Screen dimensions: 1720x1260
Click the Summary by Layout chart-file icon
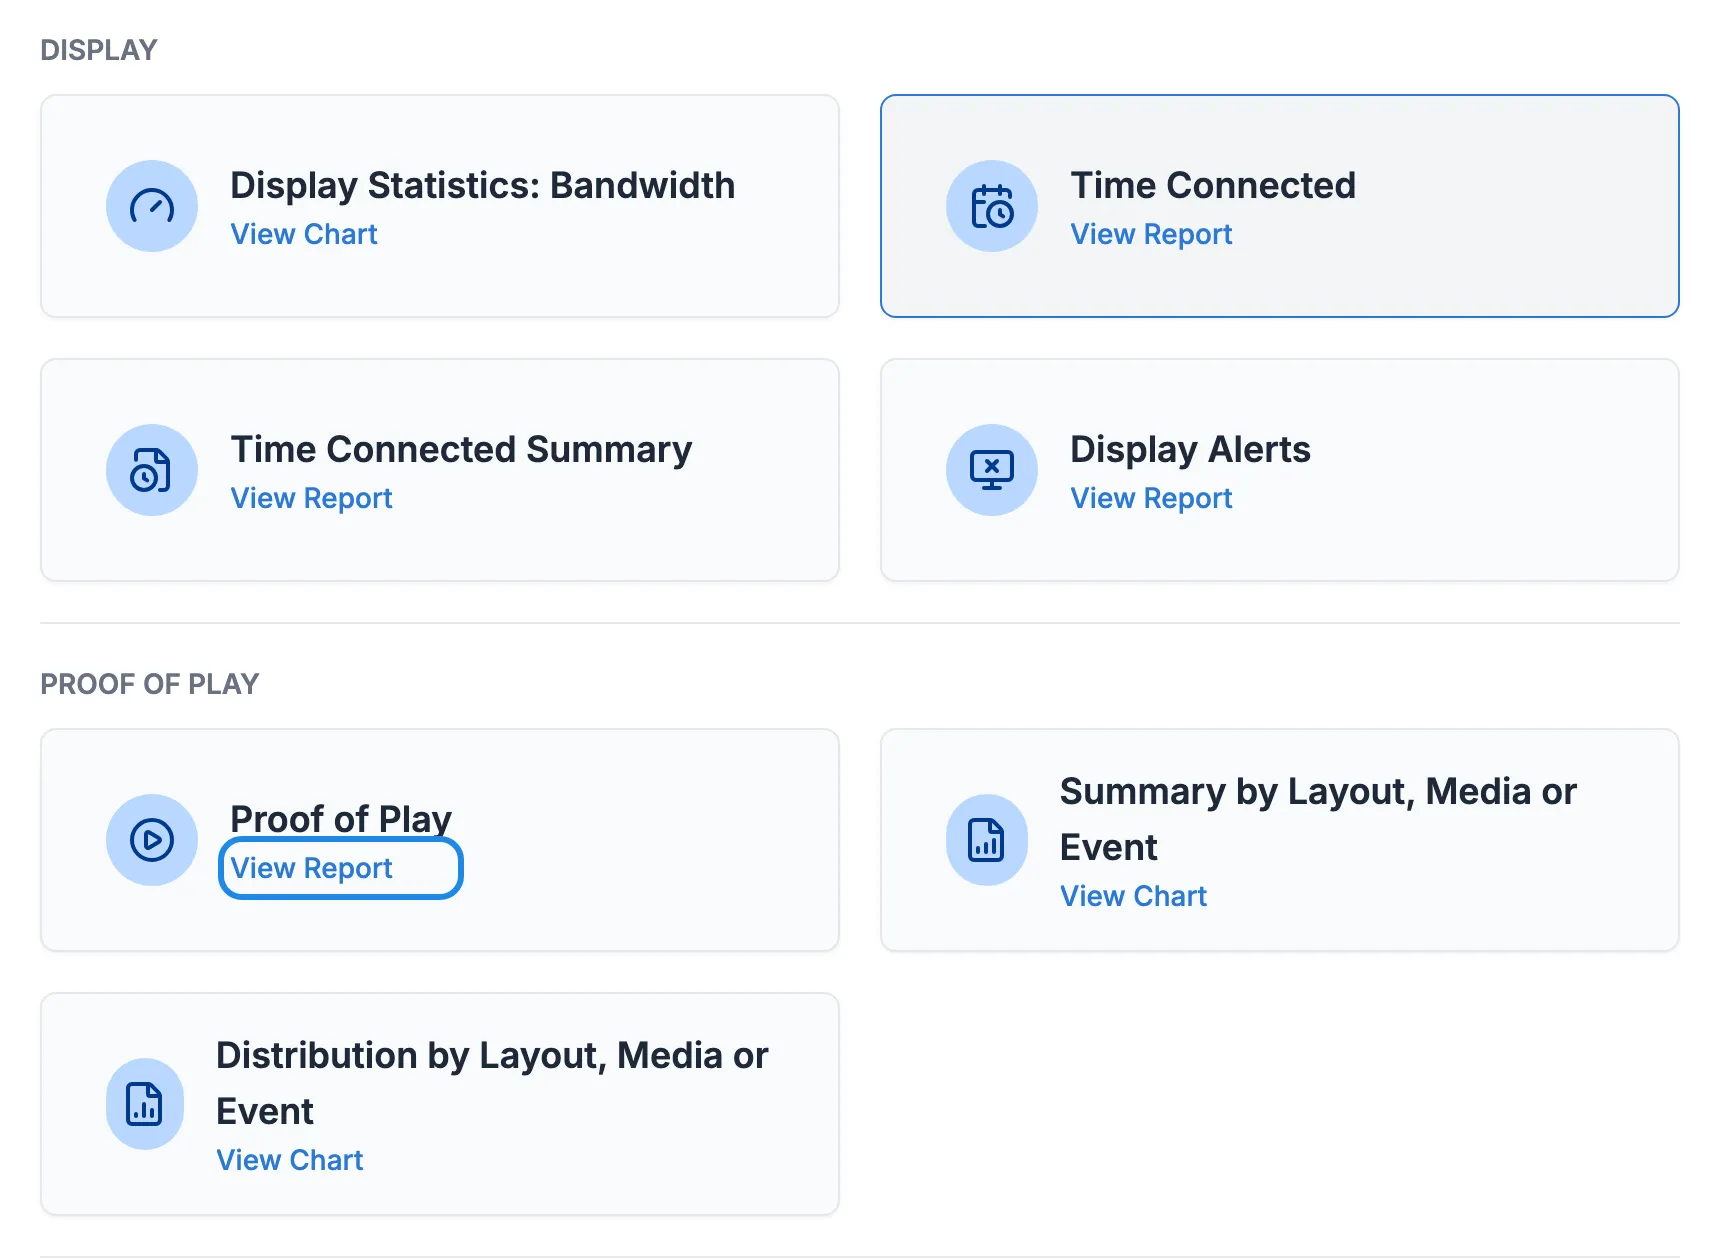[x=986, y=840]
